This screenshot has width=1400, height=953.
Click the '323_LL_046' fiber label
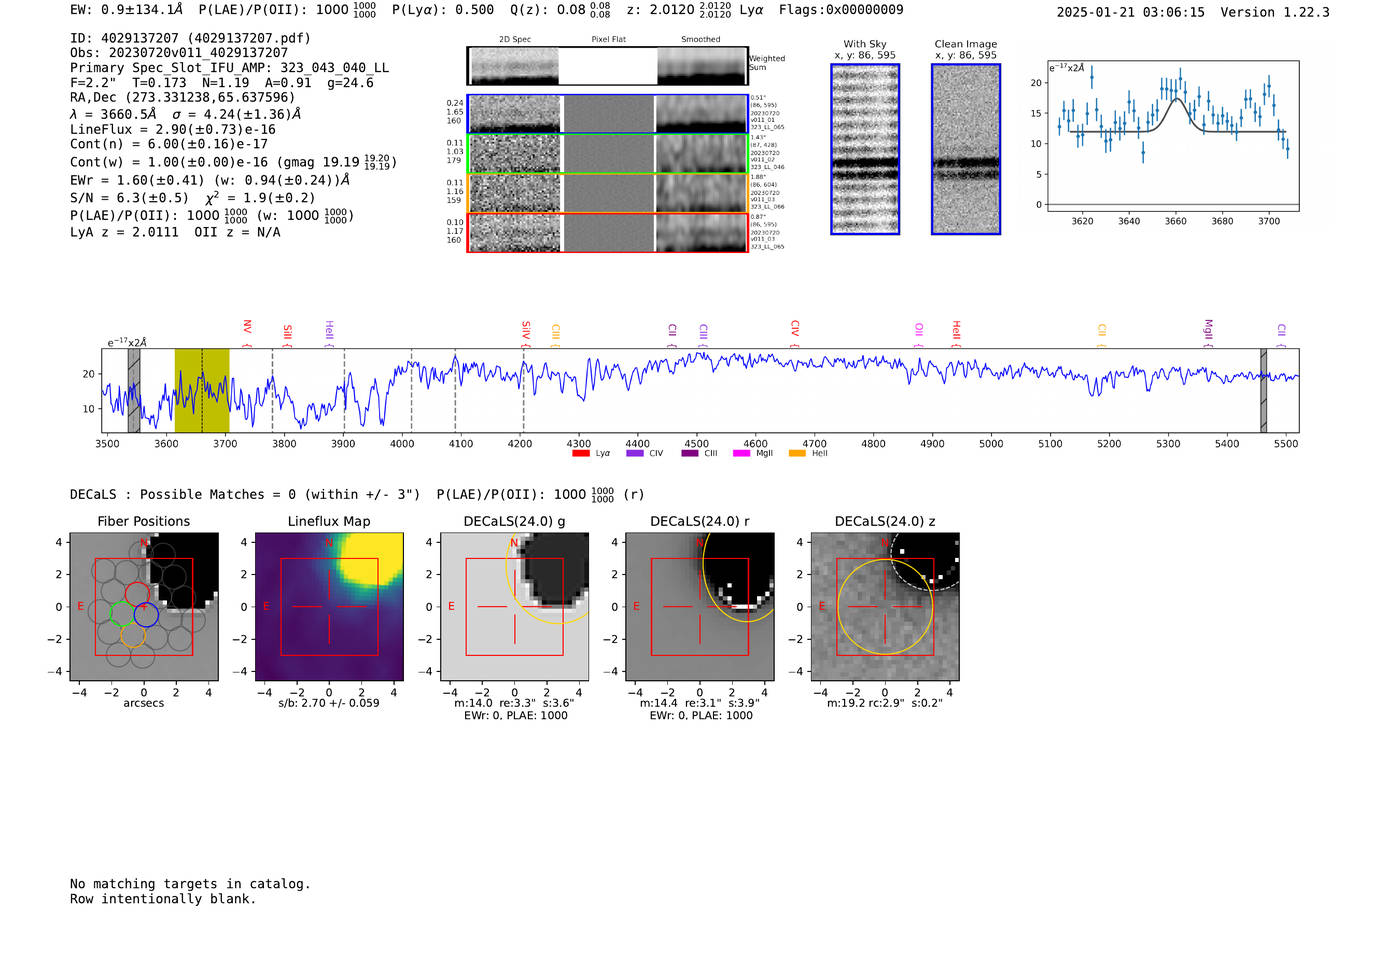tap(768, 167)
